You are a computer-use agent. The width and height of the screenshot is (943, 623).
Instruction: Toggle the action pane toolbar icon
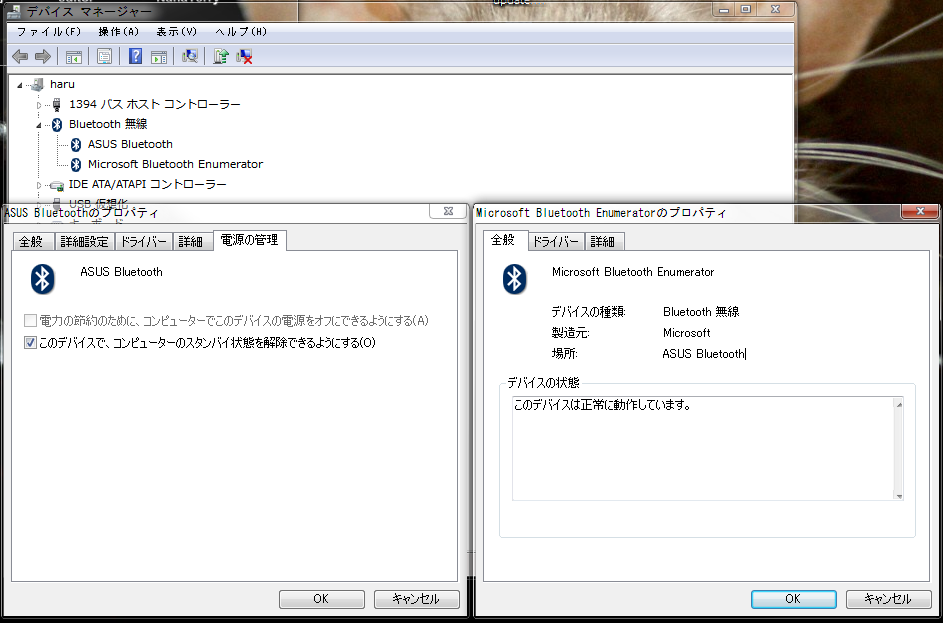[x=159, y=57]
